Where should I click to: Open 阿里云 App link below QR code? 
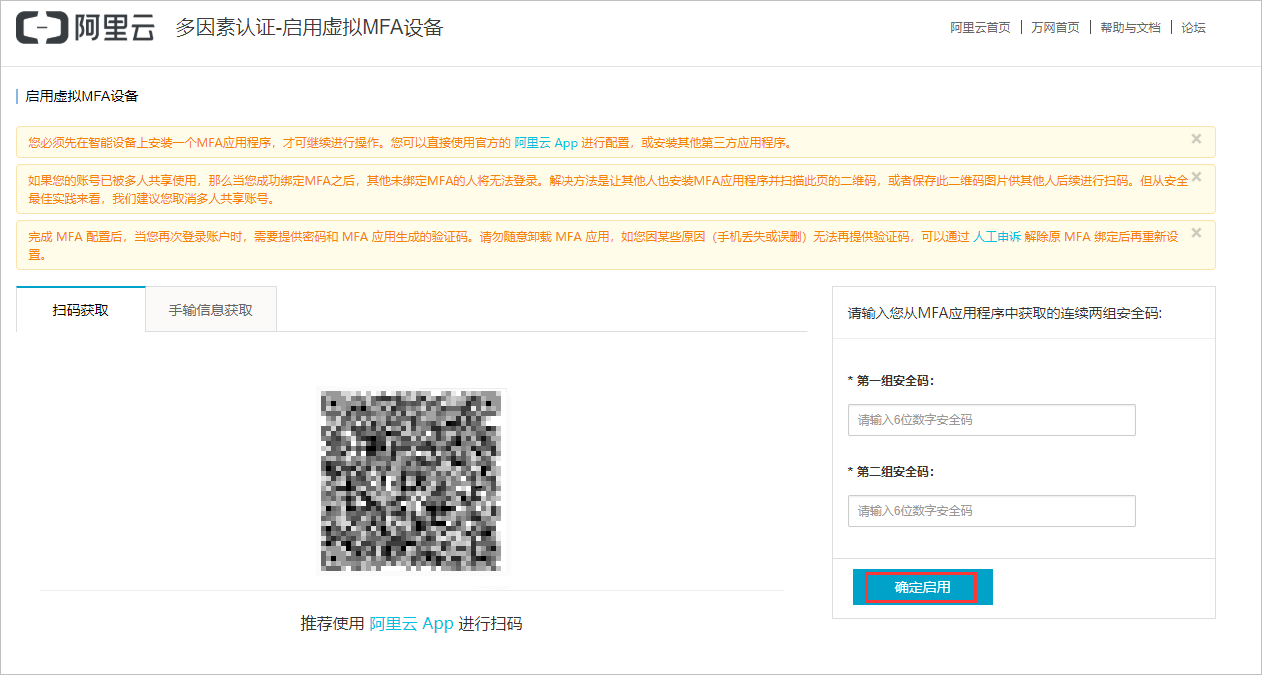coord(412,624)
